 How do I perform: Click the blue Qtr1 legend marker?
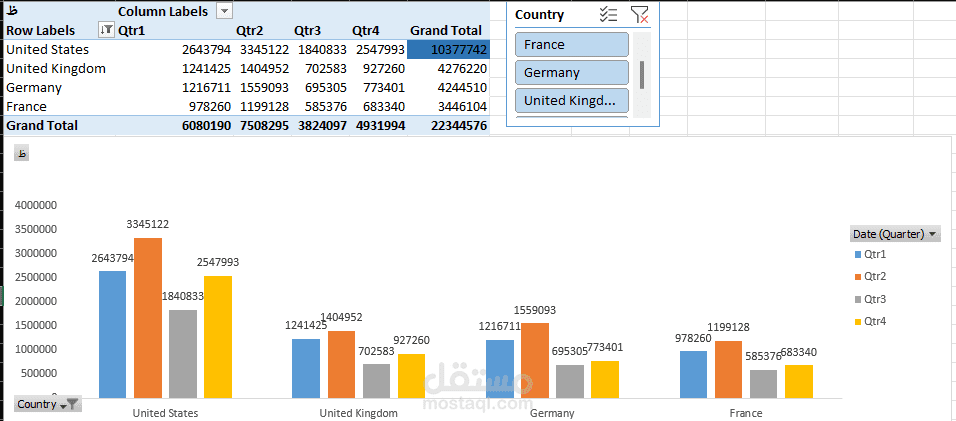coord(856,255)
